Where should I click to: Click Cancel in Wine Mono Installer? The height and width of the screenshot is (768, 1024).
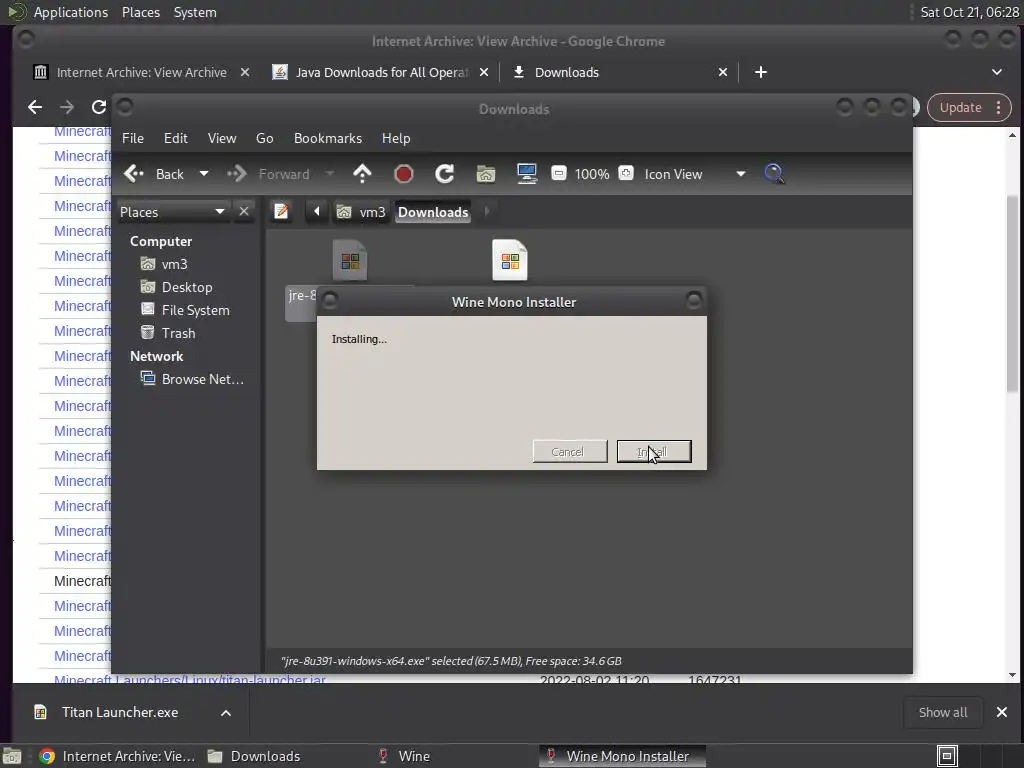(569, 451)
